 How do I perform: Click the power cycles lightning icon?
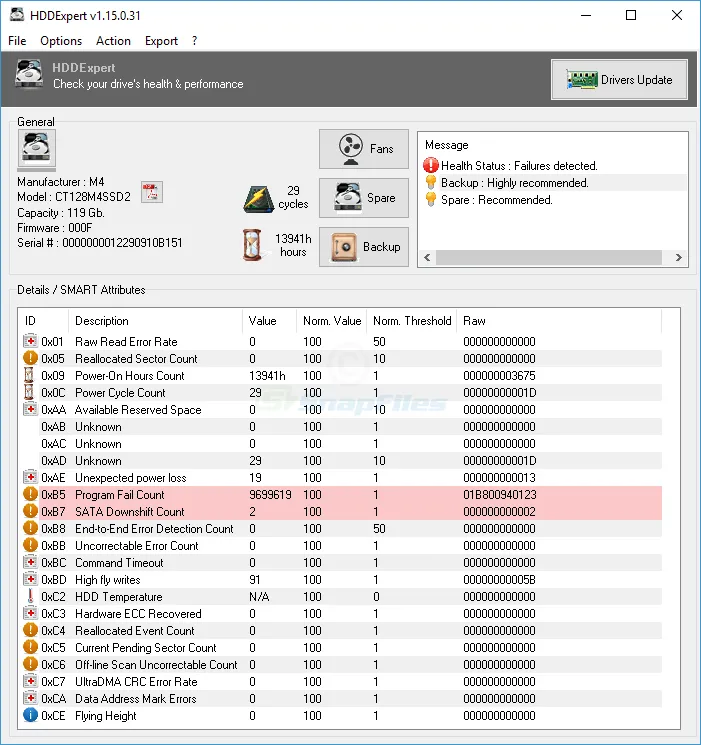258,199
